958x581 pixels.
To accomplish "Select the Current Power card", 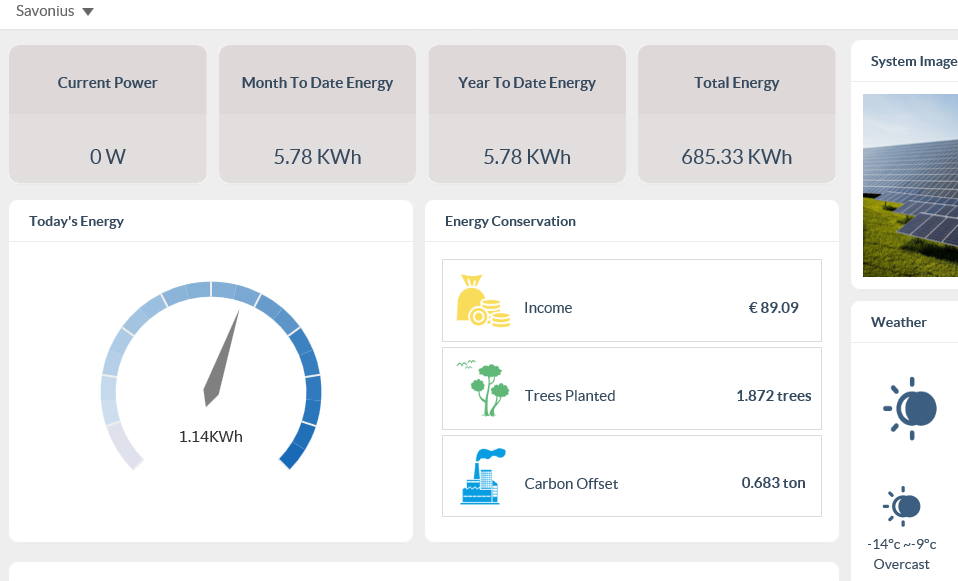I will coord(108,114).
